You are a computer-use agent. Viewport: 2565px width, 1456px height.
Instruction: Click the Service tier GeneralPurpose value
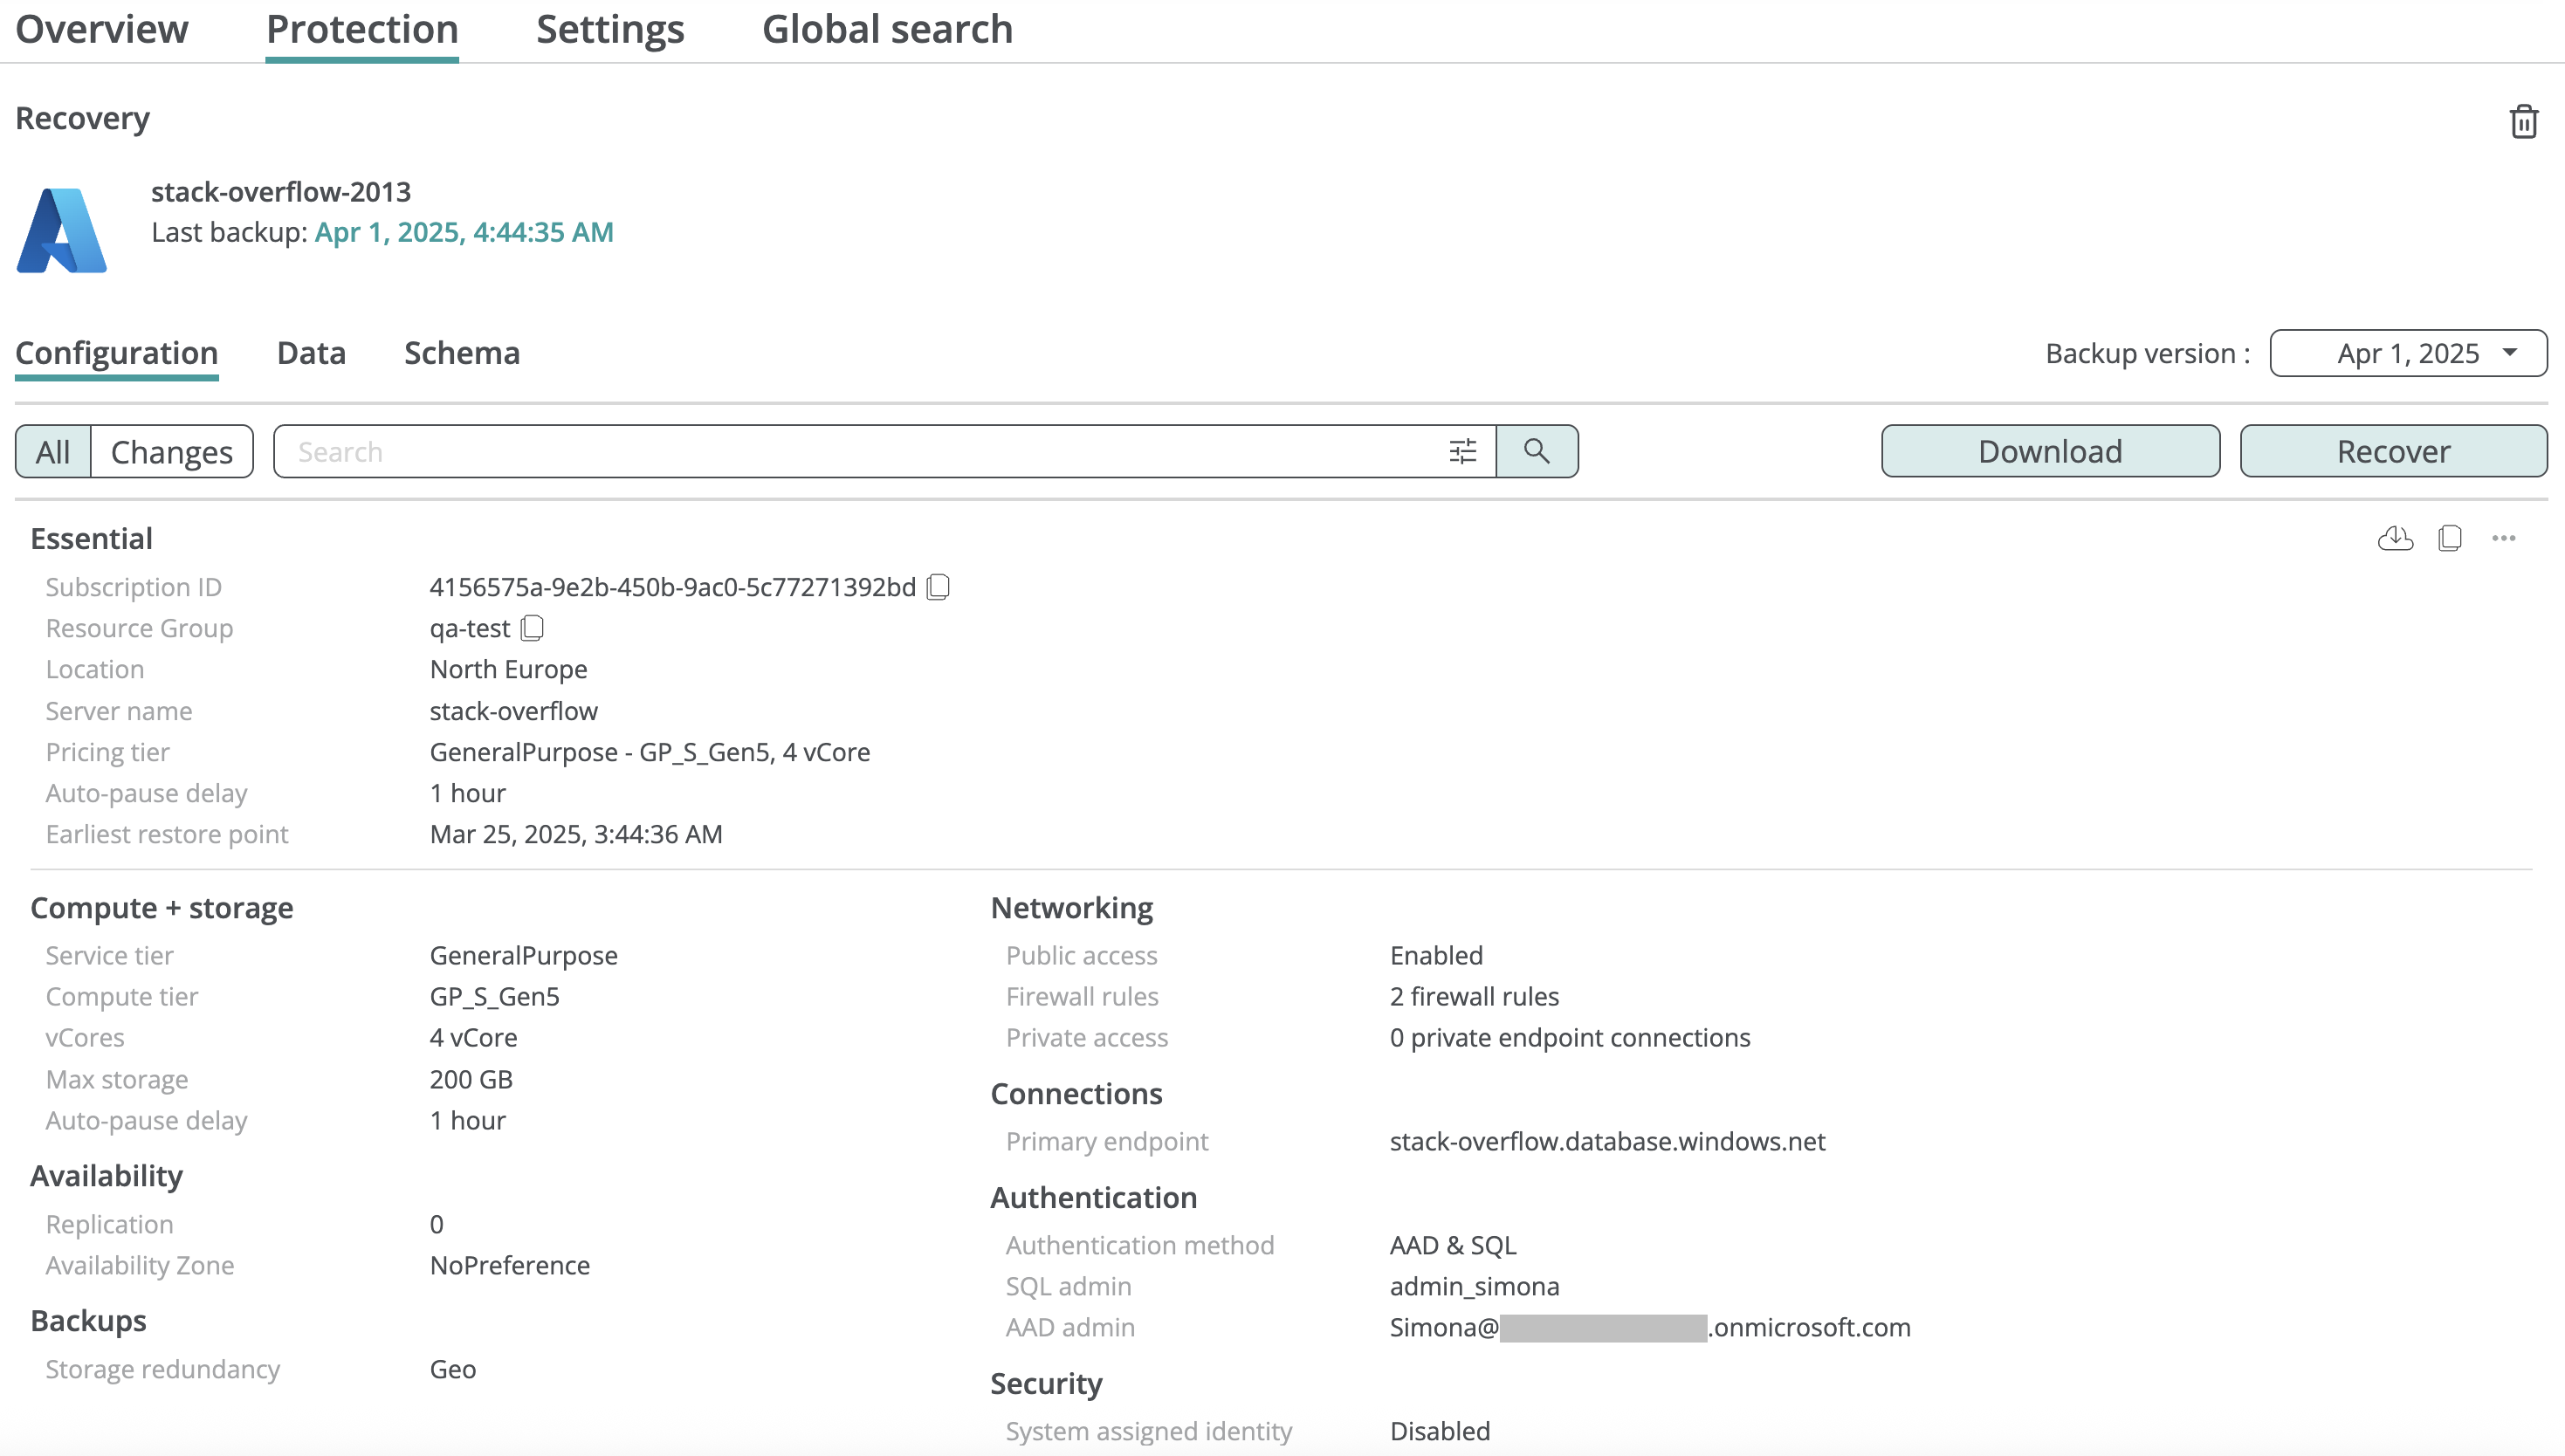pyautogui.click(x=524, y=956)
